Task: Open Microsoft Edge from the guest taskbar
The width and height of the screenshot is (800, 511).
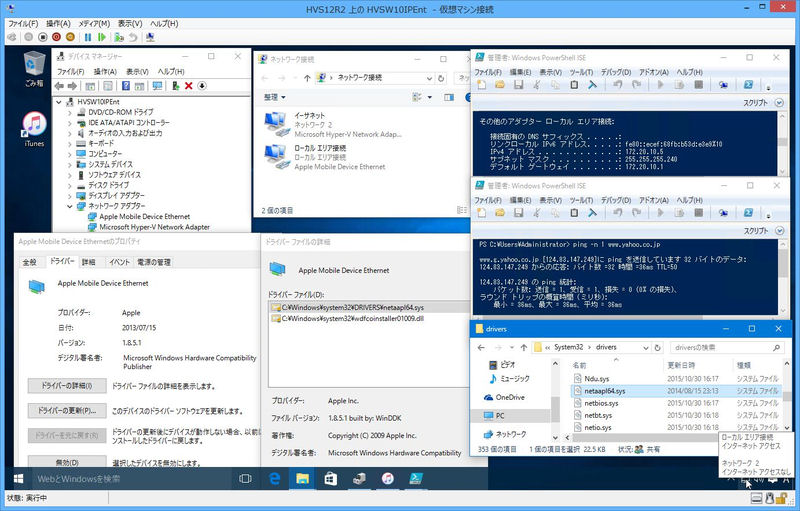Action: point(275,478)
